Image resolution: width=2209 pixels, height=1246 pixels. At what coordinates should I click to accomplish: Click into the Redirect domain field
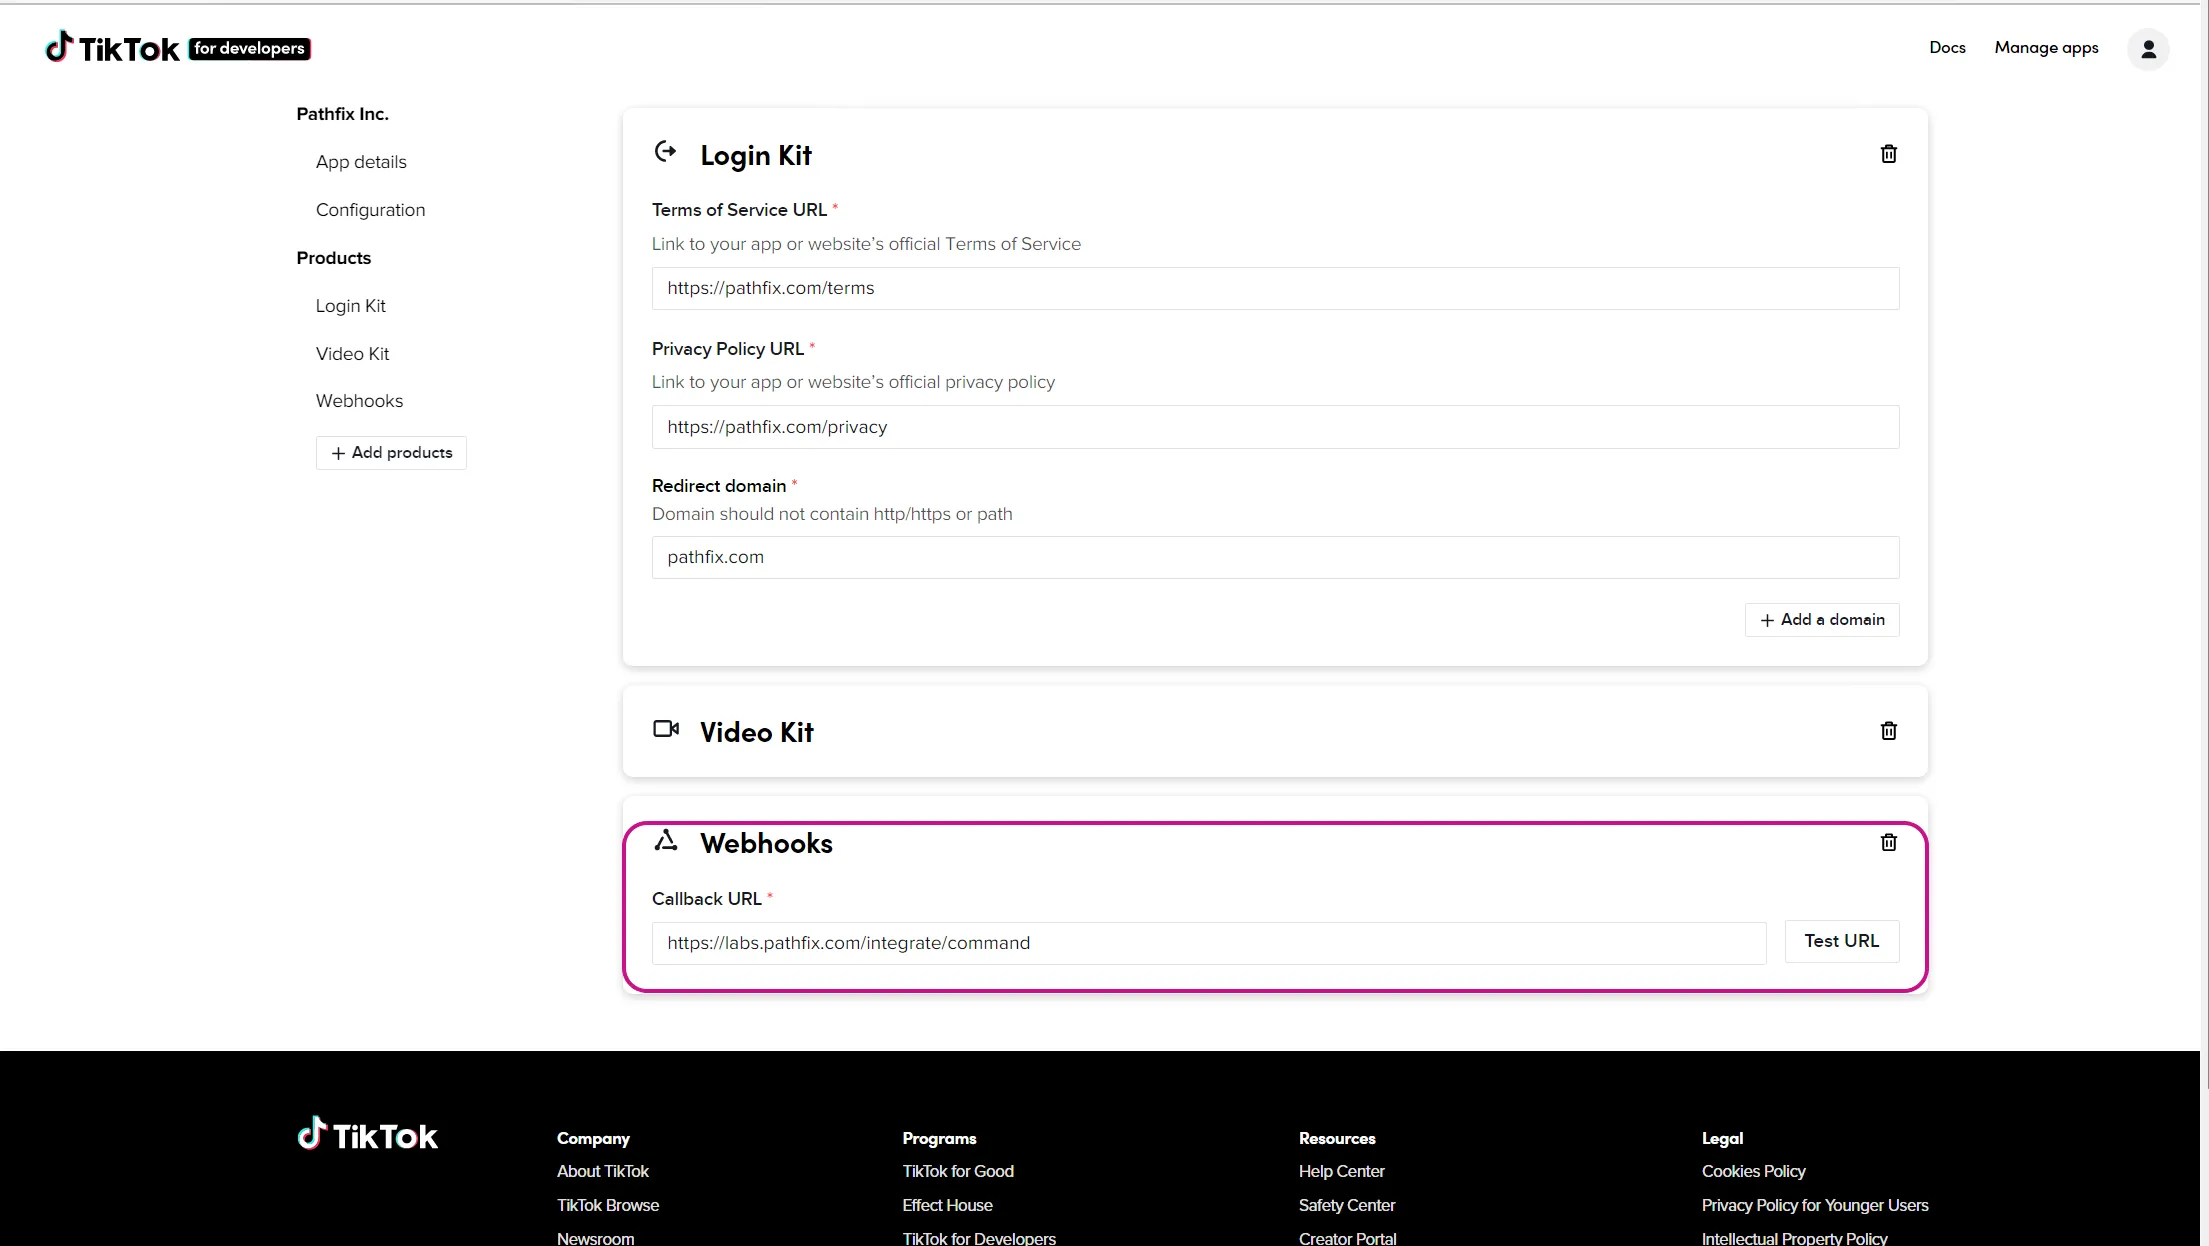[x=1275, y=557]
